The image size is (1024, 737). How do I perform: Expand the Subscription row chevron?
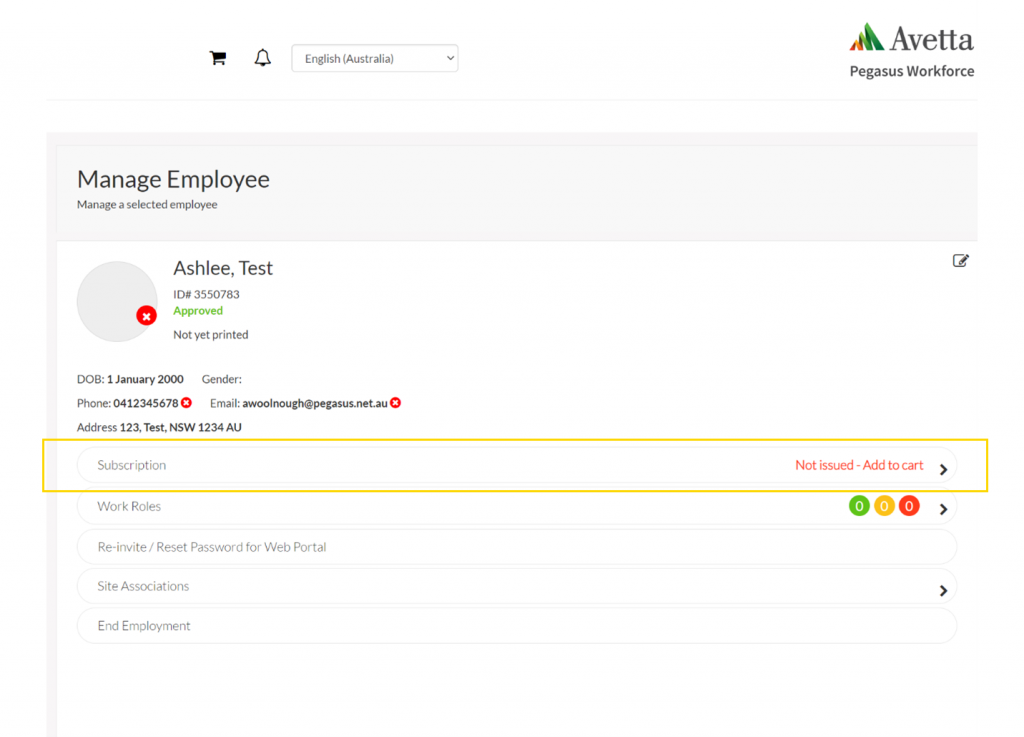(x=943, y=469)
